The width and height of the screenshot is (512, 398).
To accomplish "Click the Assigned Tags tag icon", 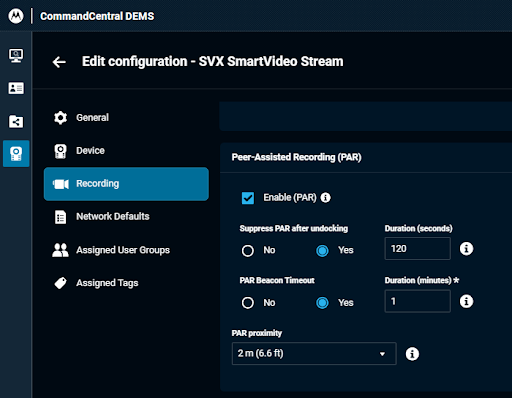I will point(60,283).
